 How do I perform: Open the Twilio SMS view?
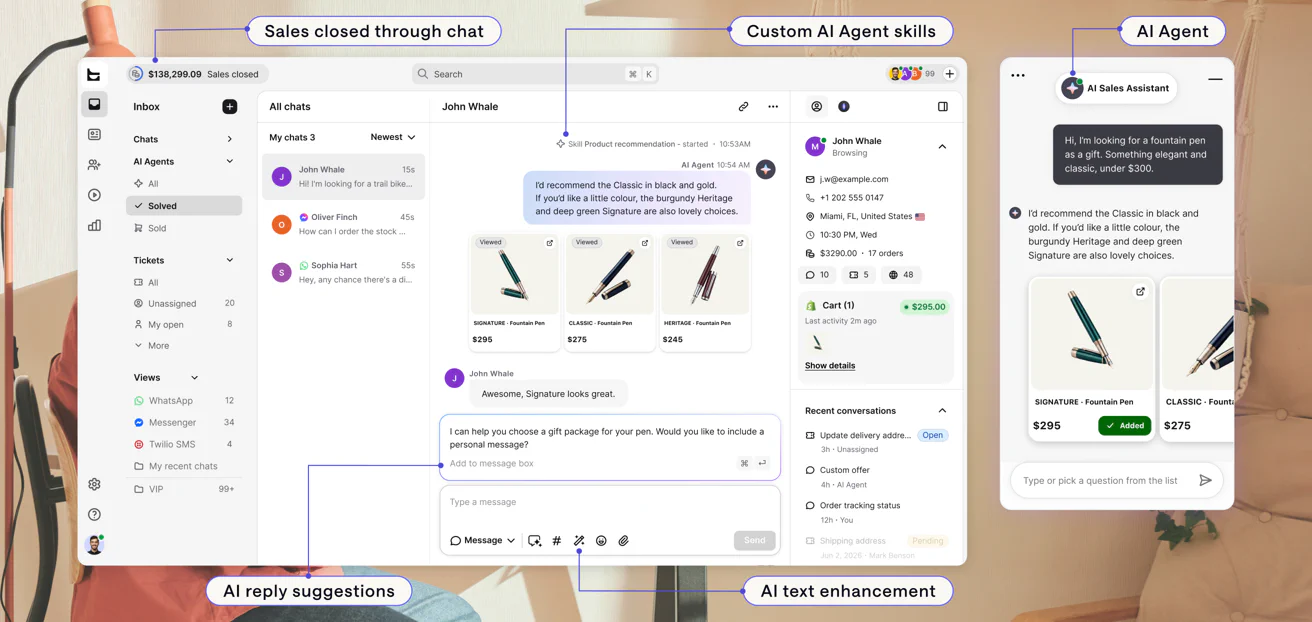click(x=184, y=444)
